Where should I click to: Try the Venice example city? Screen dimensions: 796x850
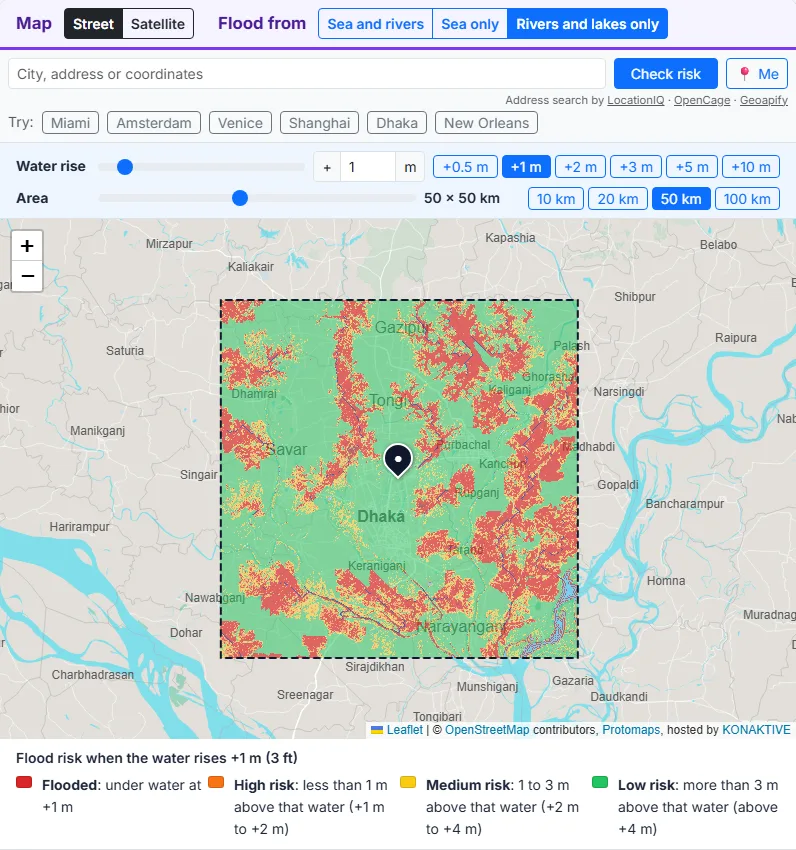tap(240, 123)
